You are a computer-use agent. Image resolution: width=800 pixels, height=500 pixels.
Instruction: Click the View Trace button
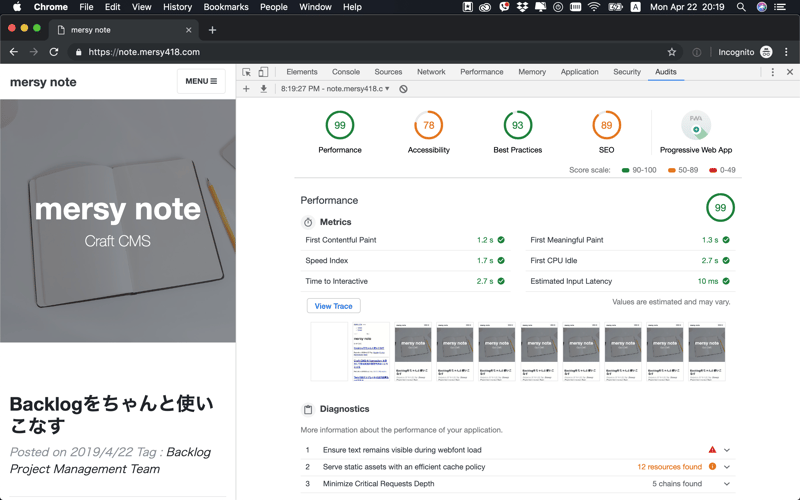(333, 306)
